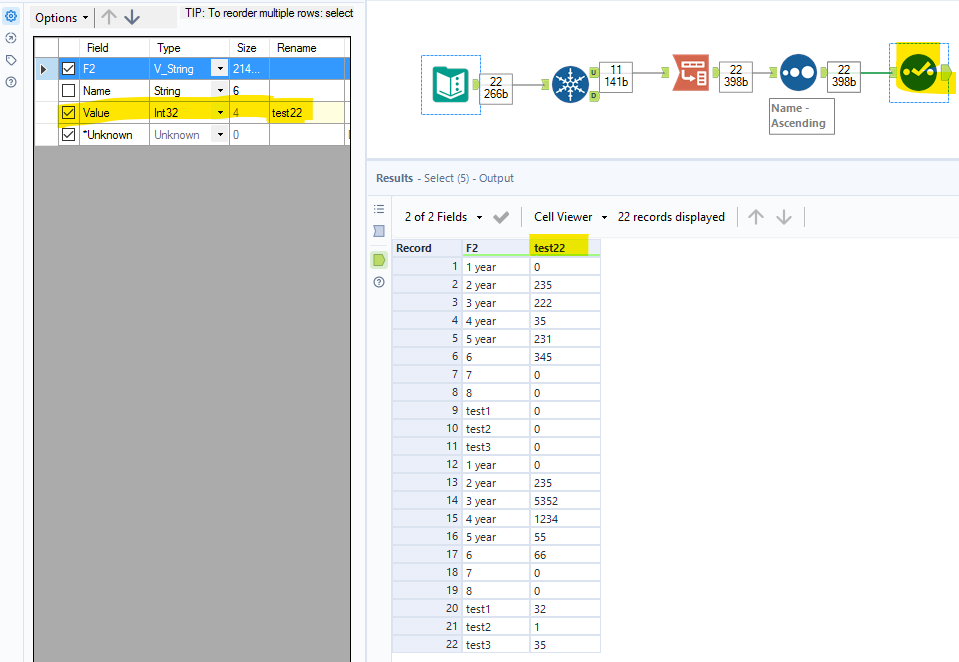This screenshot has width=959, height=662.
Task: Enable the Name field checkbox
Action: 68,90
